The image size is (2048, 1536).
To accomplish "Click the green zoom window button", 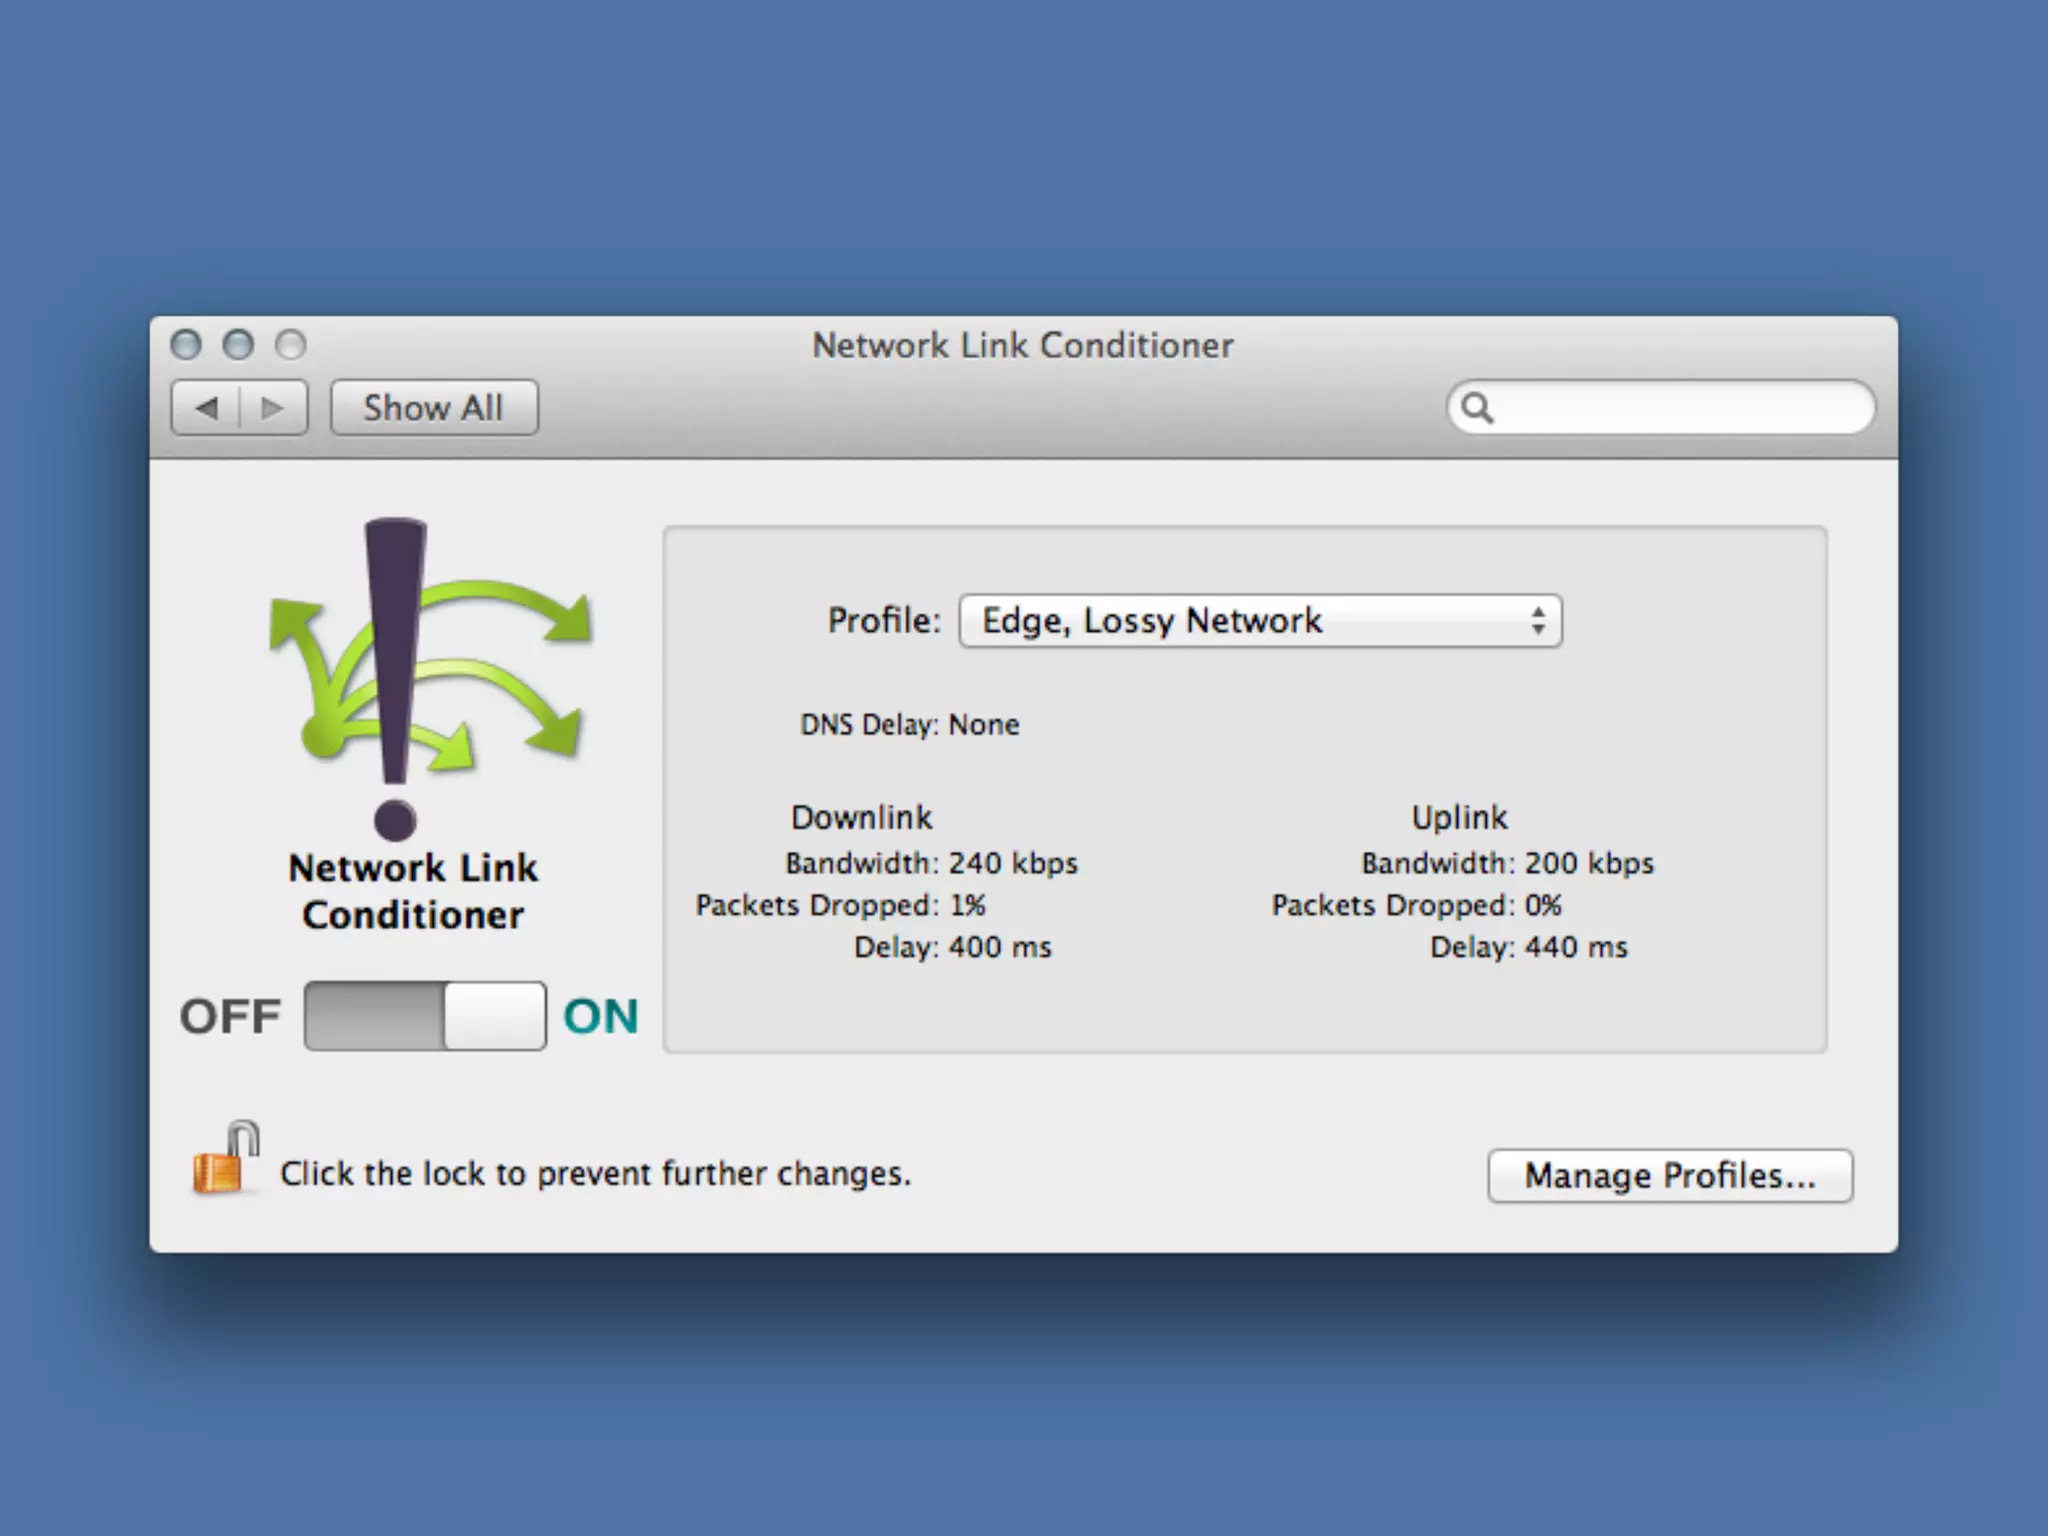I will tap(291, 345).
